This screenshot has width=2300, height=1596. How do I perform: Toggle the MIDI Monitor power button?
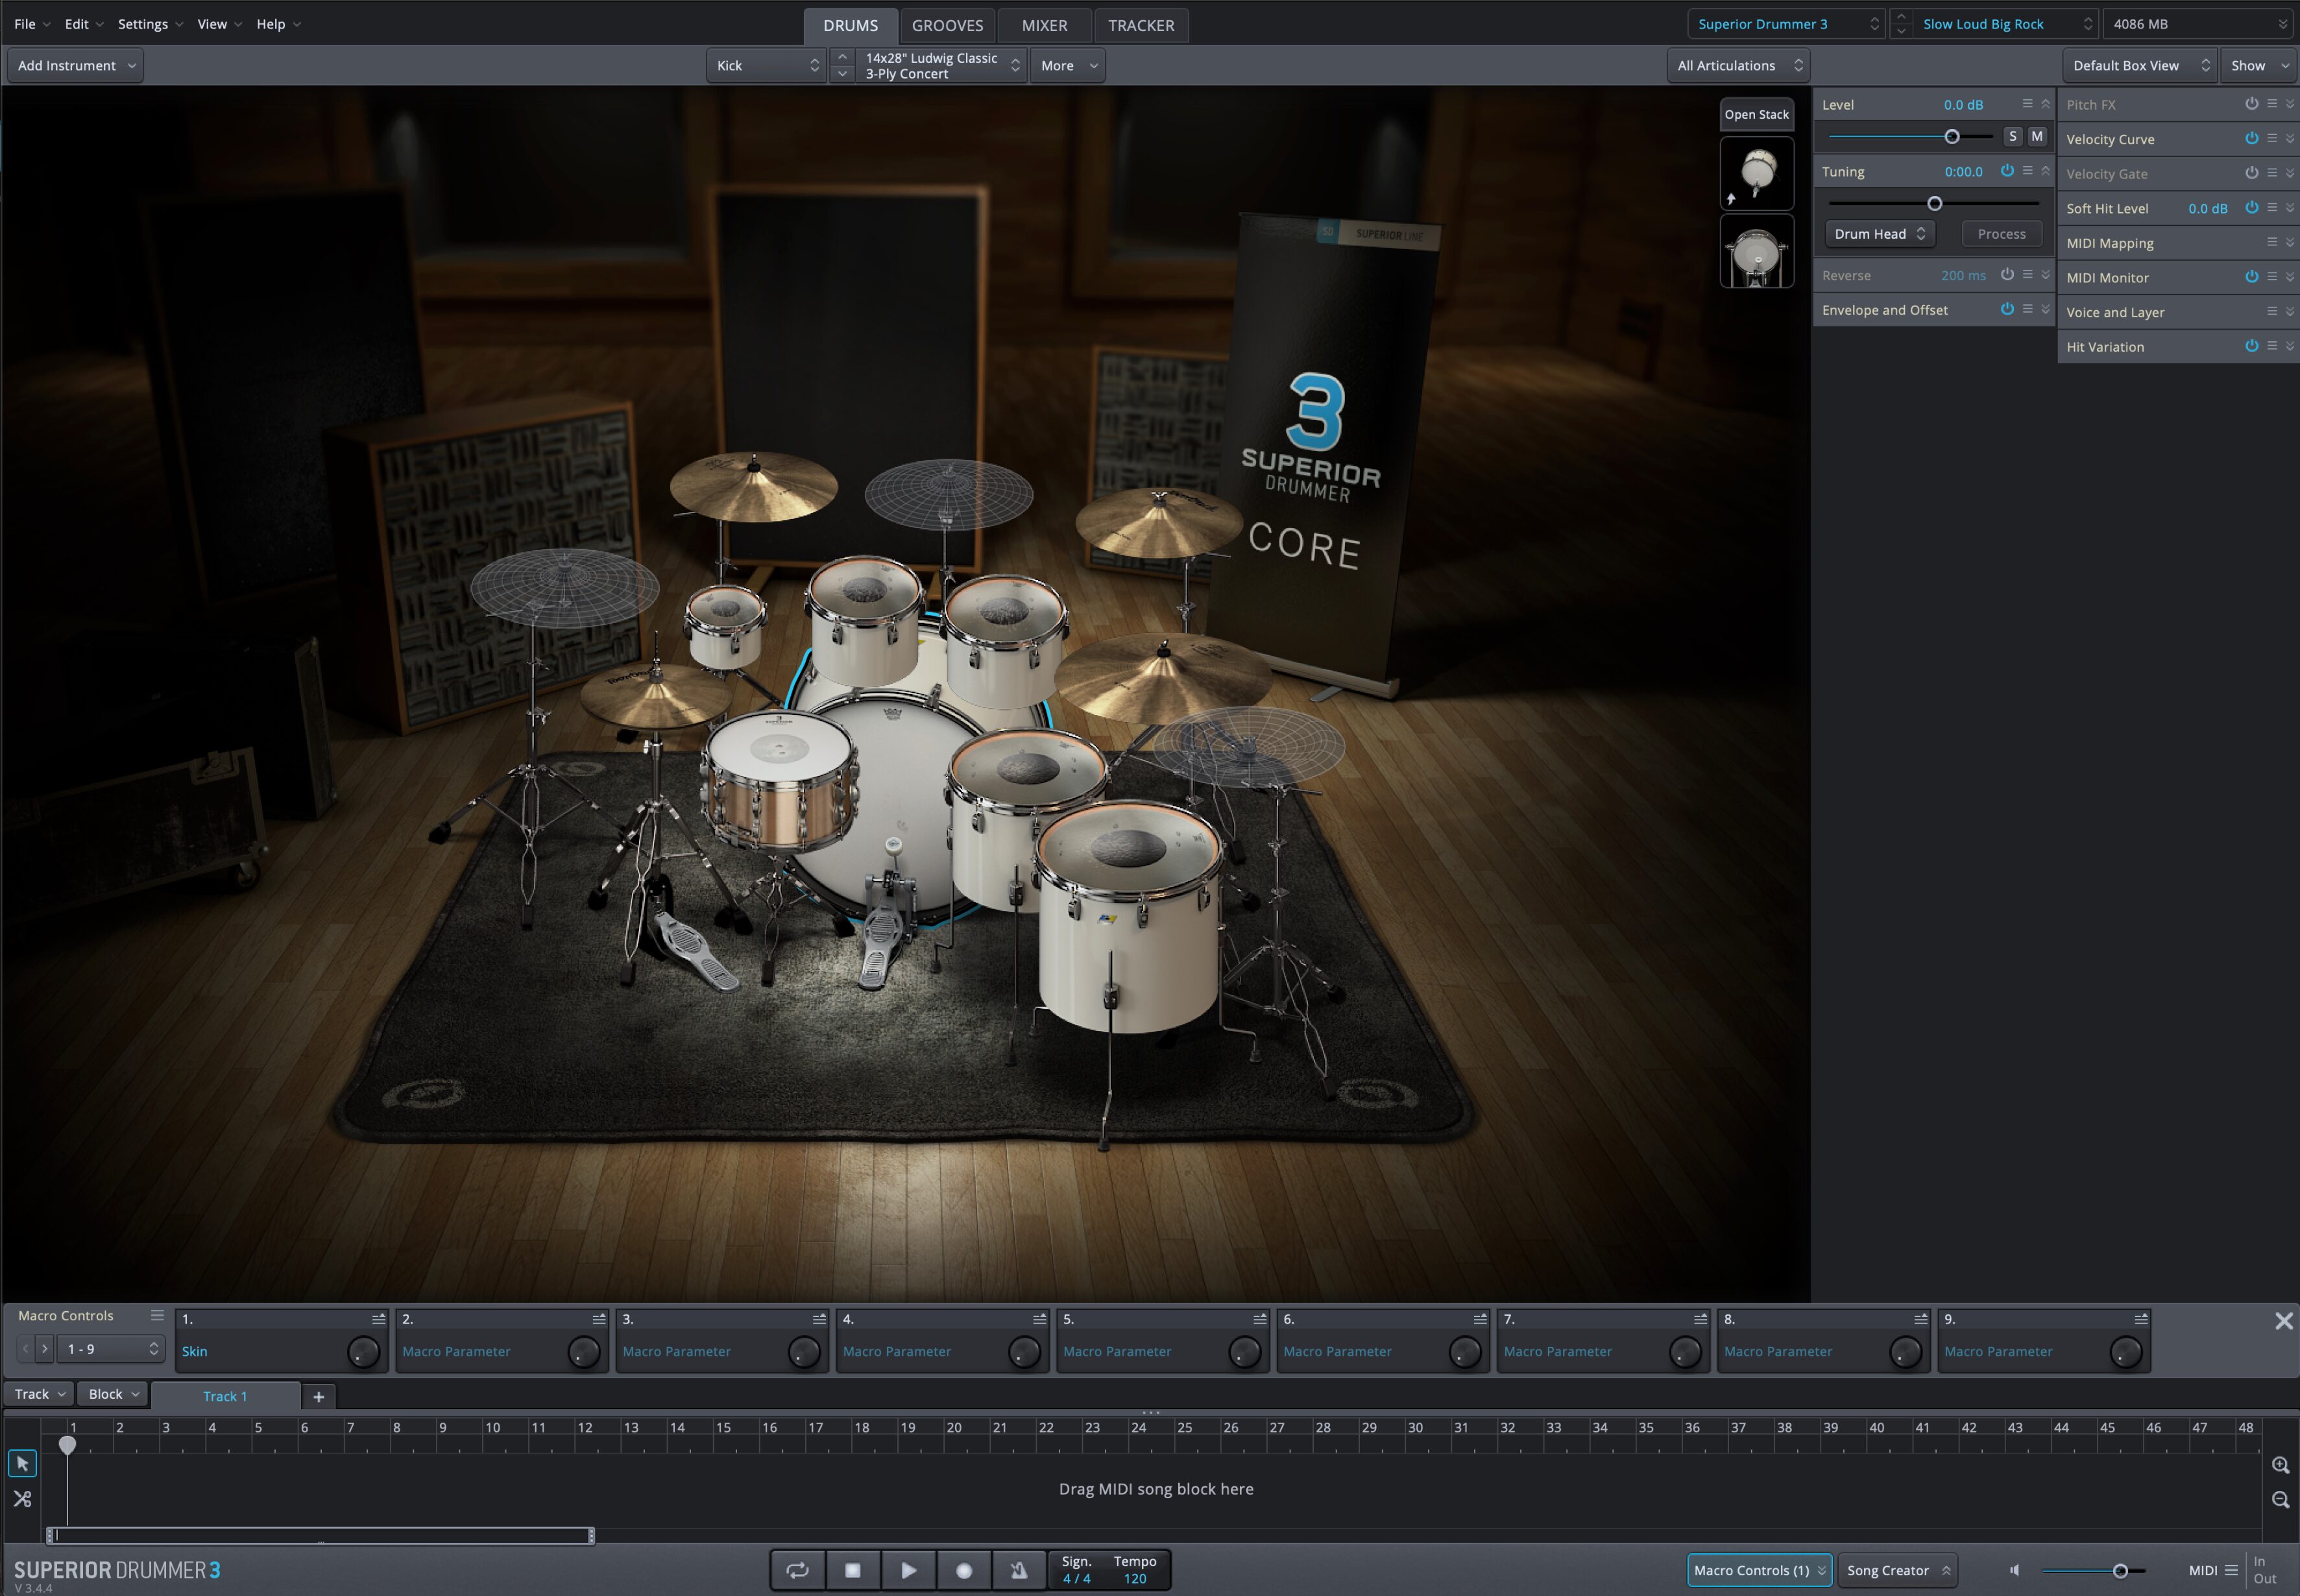pos(2252,277)
